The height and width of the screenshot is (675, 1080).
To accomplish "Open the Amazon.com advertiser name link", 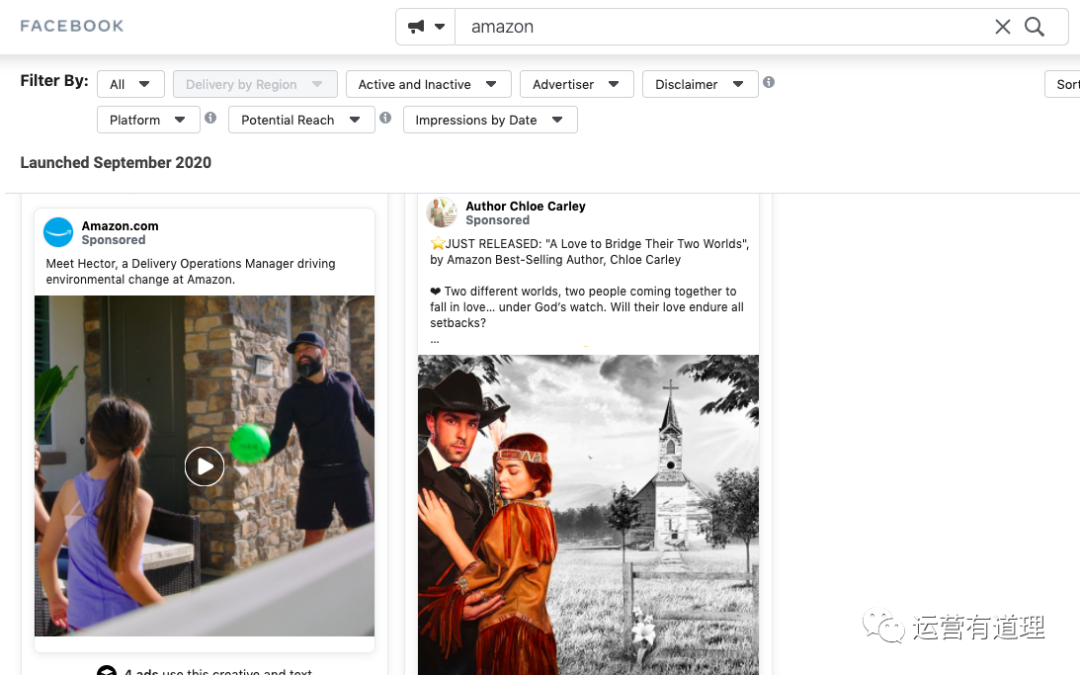I will [120, 226].
